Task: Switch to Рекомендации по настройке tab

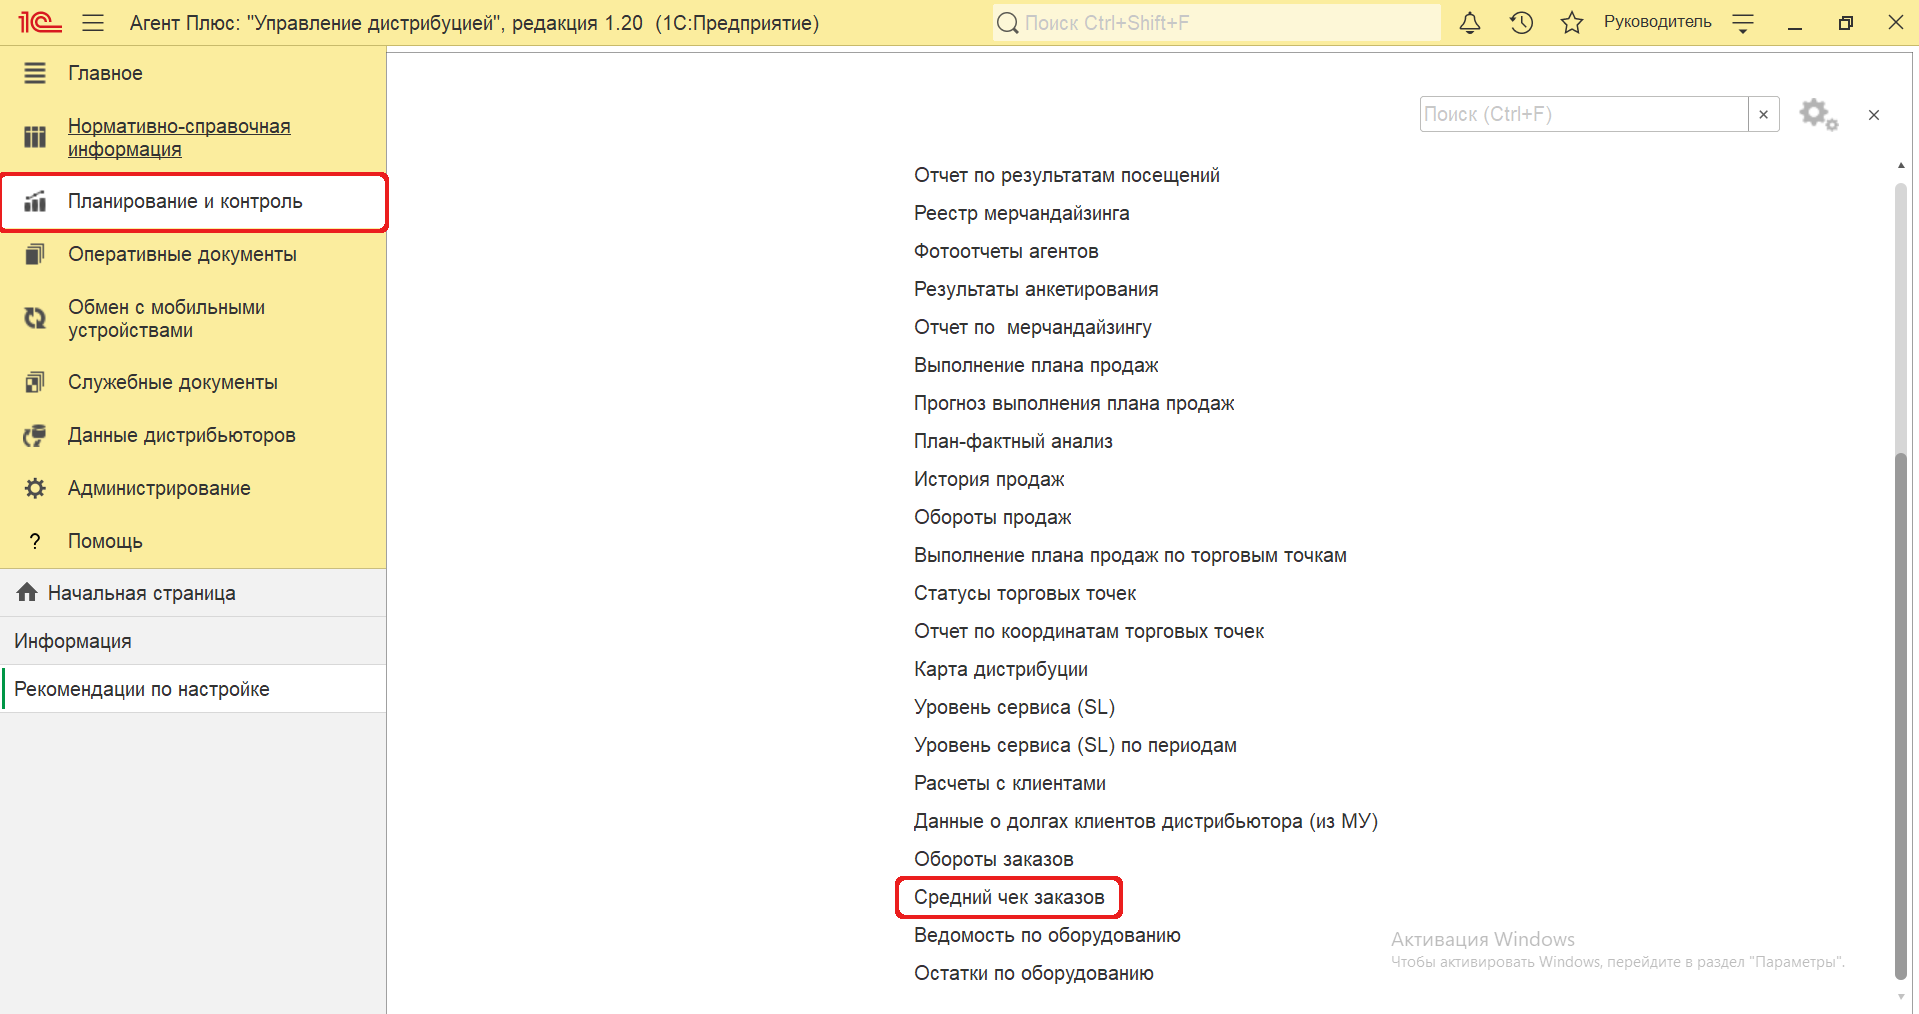Action: coord(142,689)
